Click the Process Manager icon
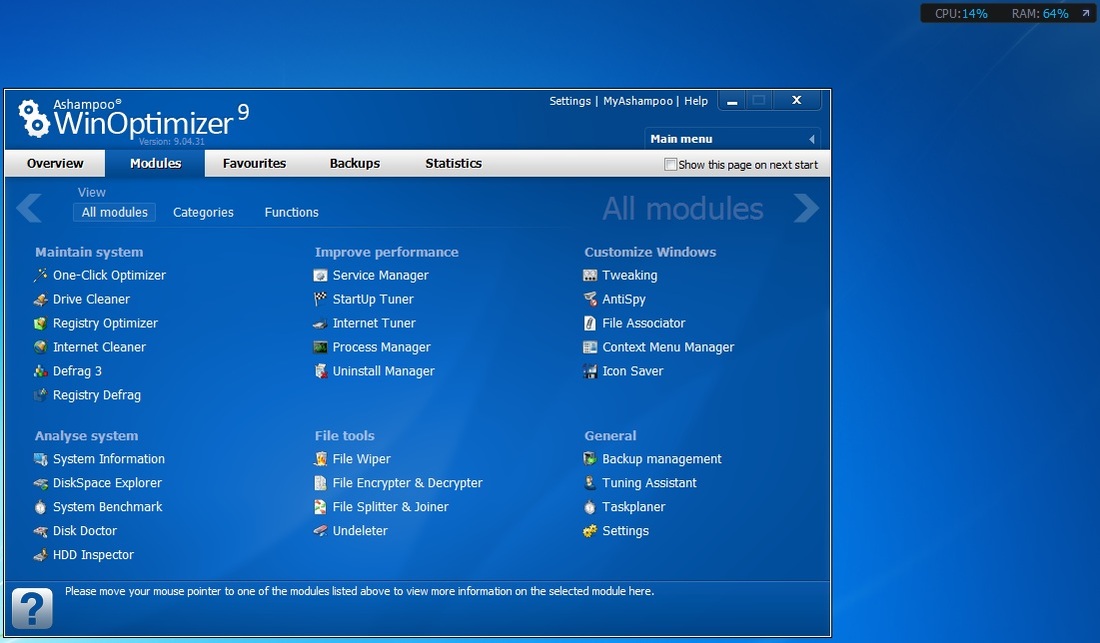The width and height of the screenshot is (1100, 643). pyautogui.click(x=321, y=347)
